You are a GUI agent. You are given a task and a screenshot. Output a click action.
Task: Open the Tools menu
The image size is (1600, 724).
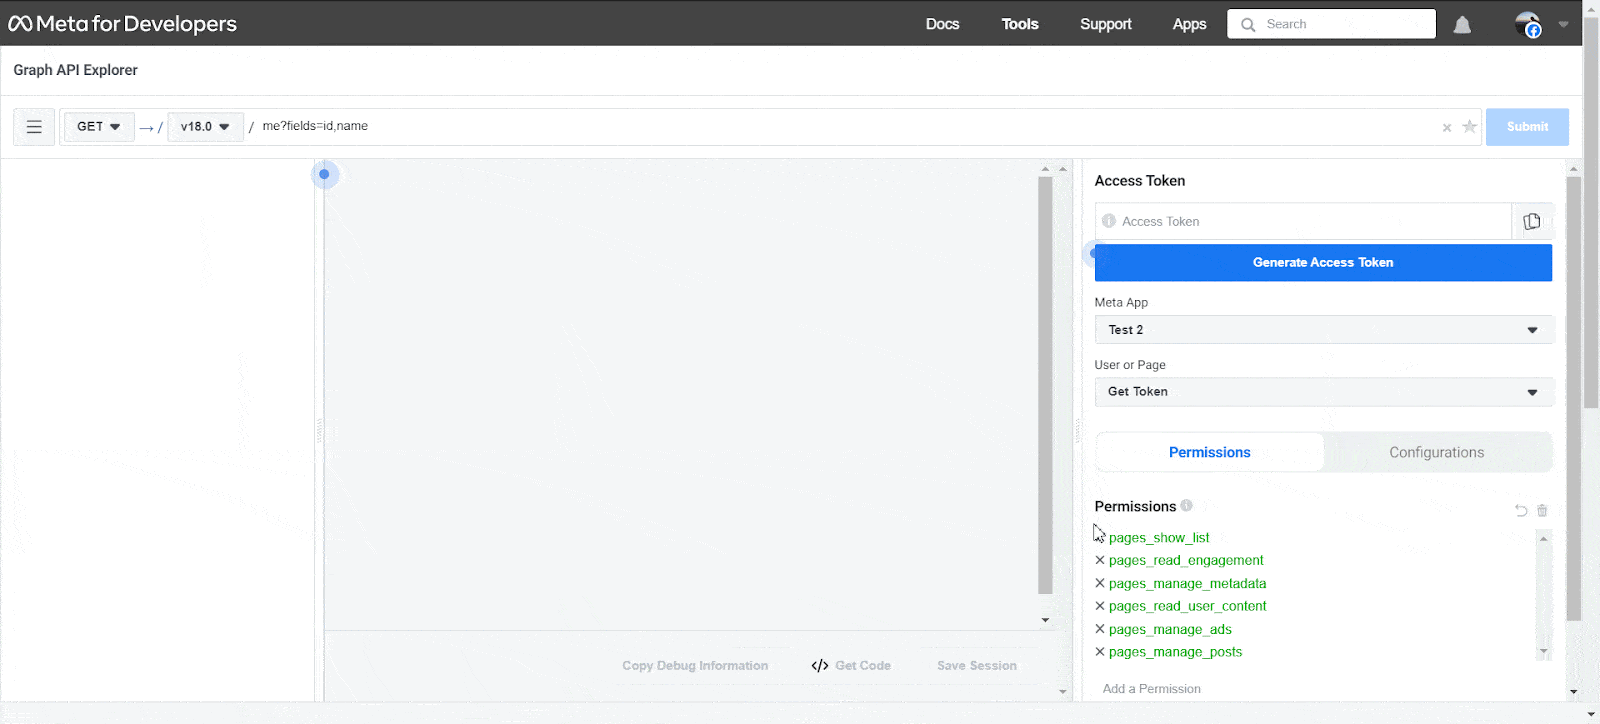pyautogui.click(x=1020, y=24)
